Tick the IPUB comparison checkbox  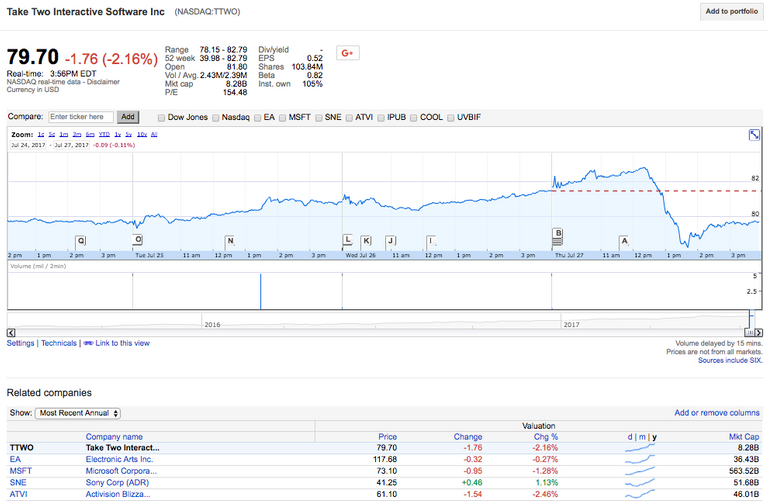pos(381,118)
